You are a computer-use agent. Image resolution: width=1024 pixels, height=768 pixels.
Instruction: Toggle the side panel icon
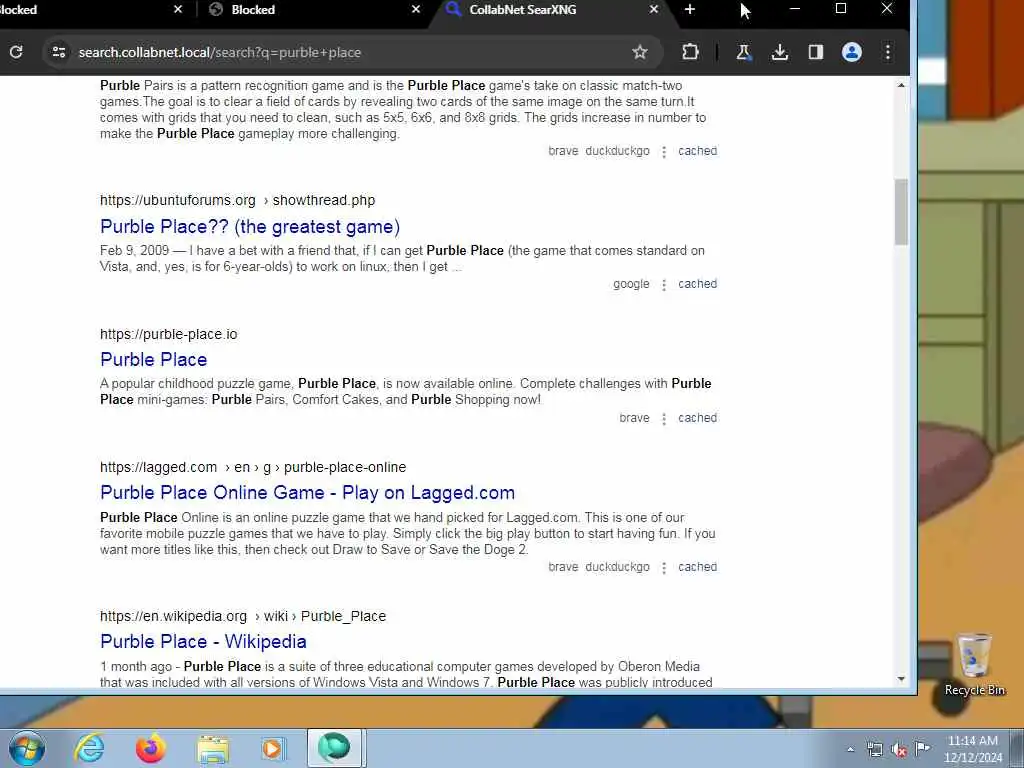(x=816, y=52)
